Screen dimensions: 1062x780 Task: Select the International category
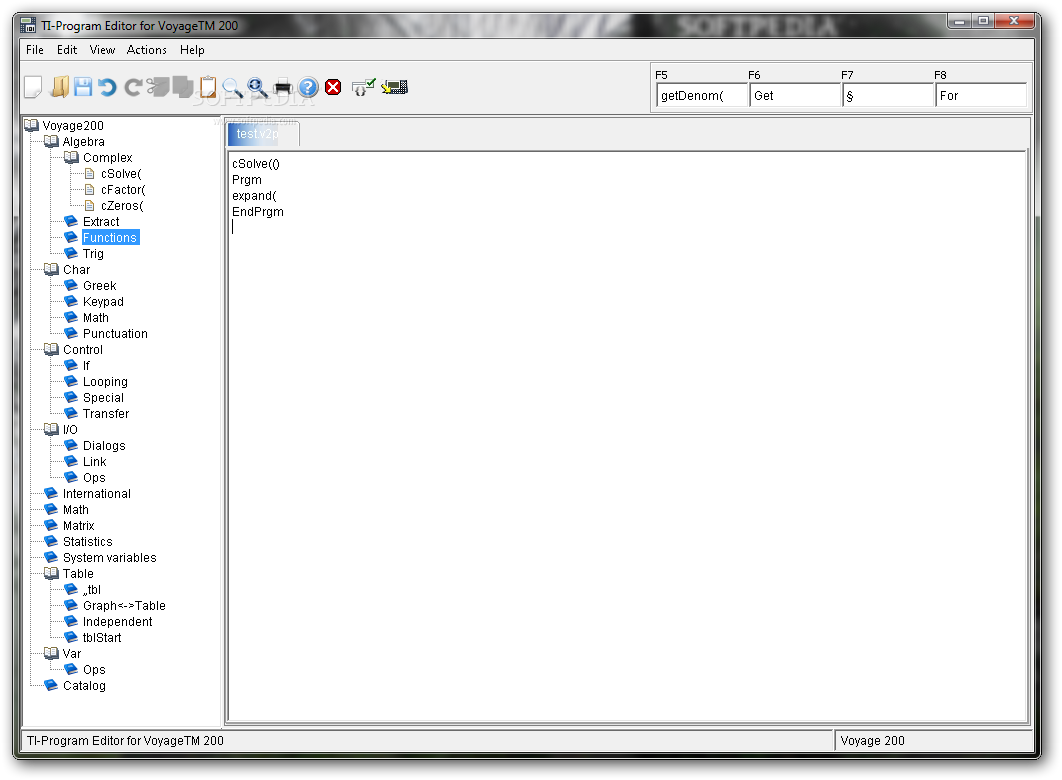97,494
